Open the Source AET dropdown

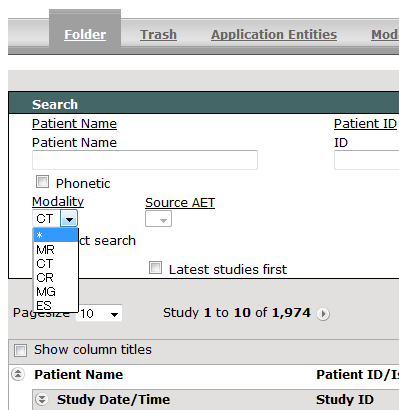point(158,219)
